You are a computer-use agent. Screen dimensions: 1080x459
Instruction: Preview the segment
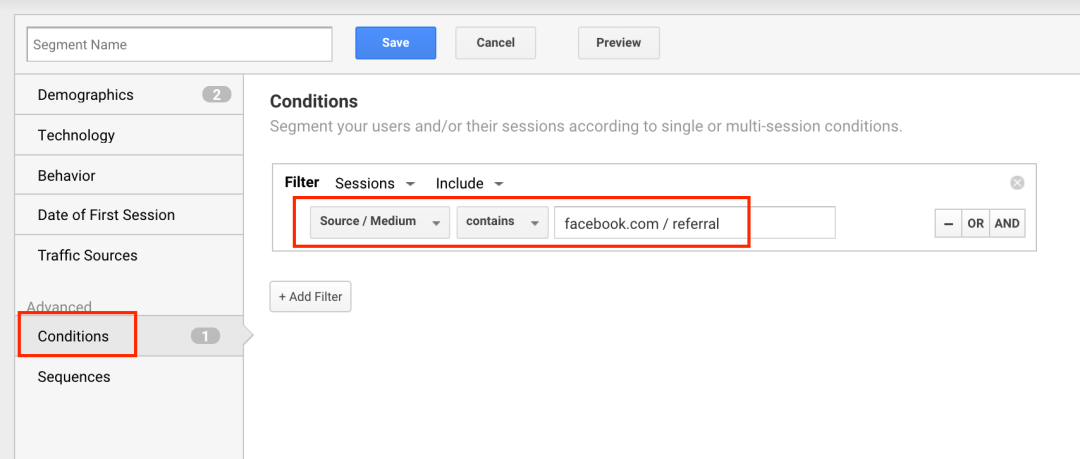619,43
